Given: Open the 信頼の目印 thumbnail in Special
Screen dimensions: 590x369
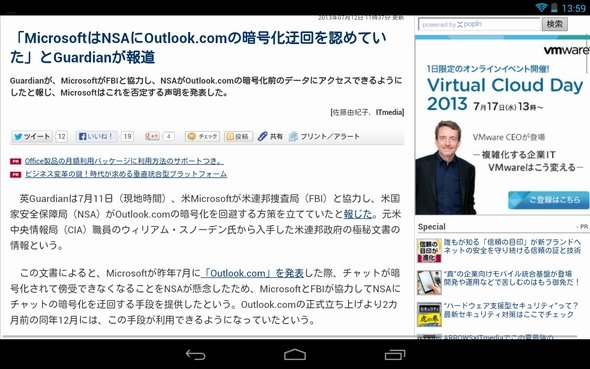Looking at the screenshot, I should (x=429, y=251).
